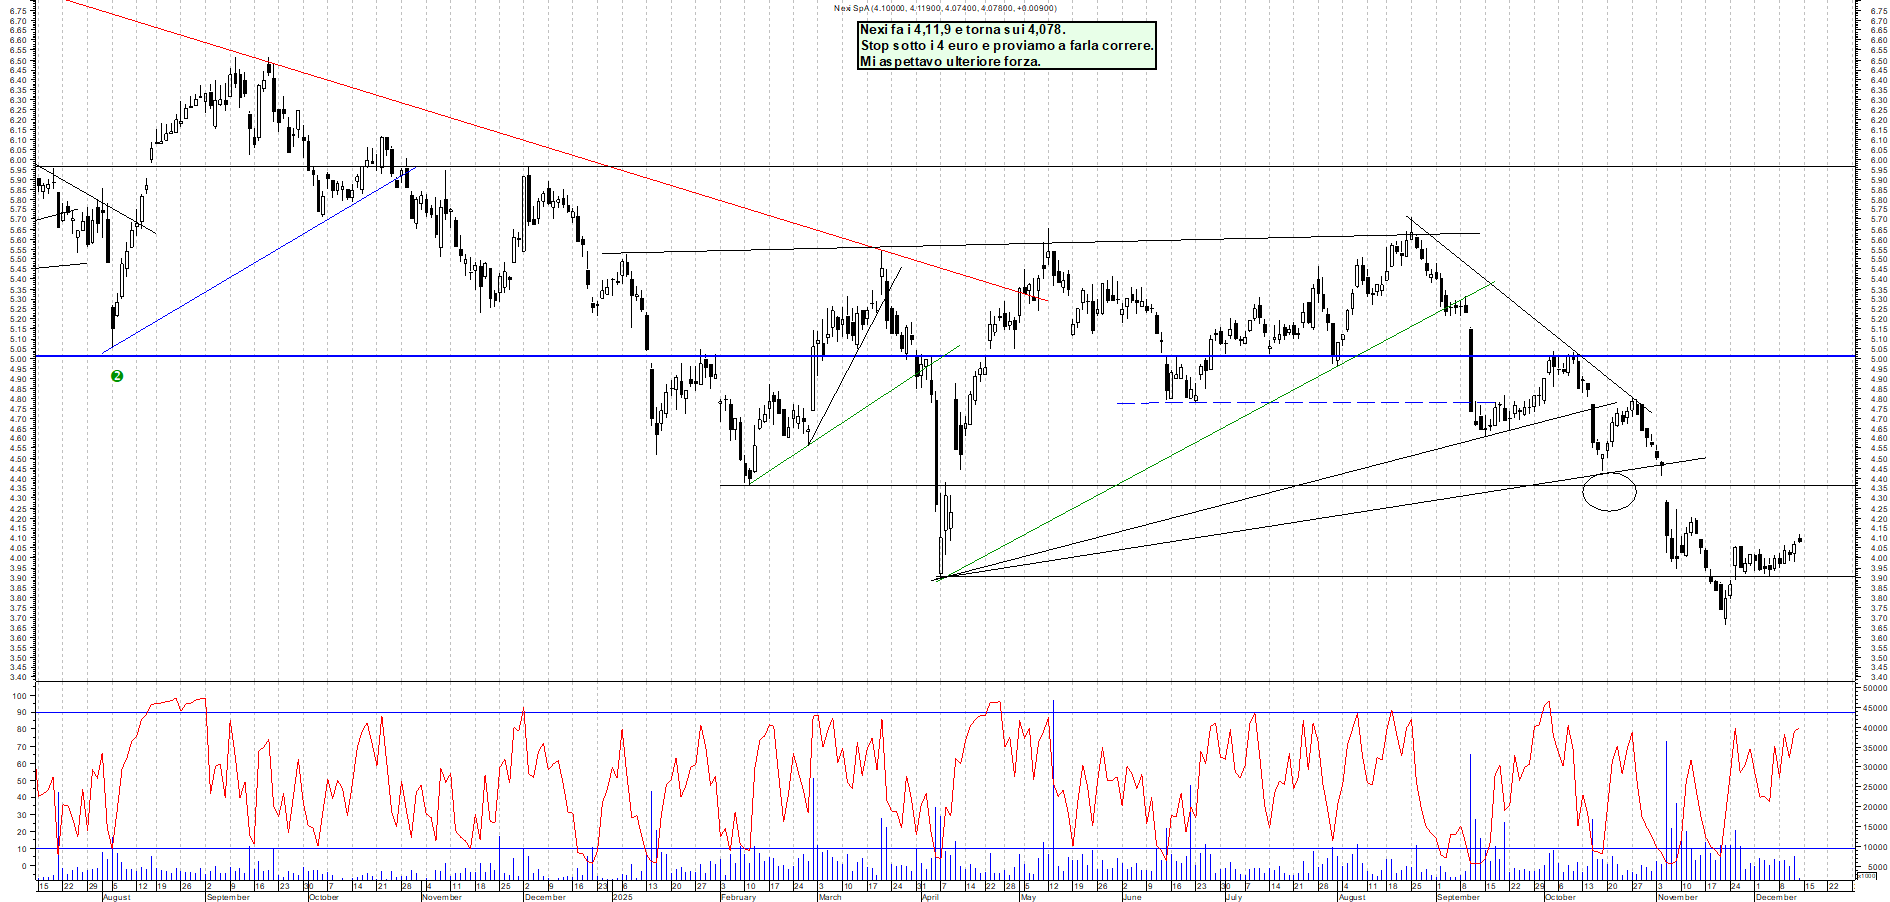Image resolution: width=1890 pixels, height=902 pixels.
Task: Select the green annotation text box
Action: pyautogui.click(x=1006, y=46)
